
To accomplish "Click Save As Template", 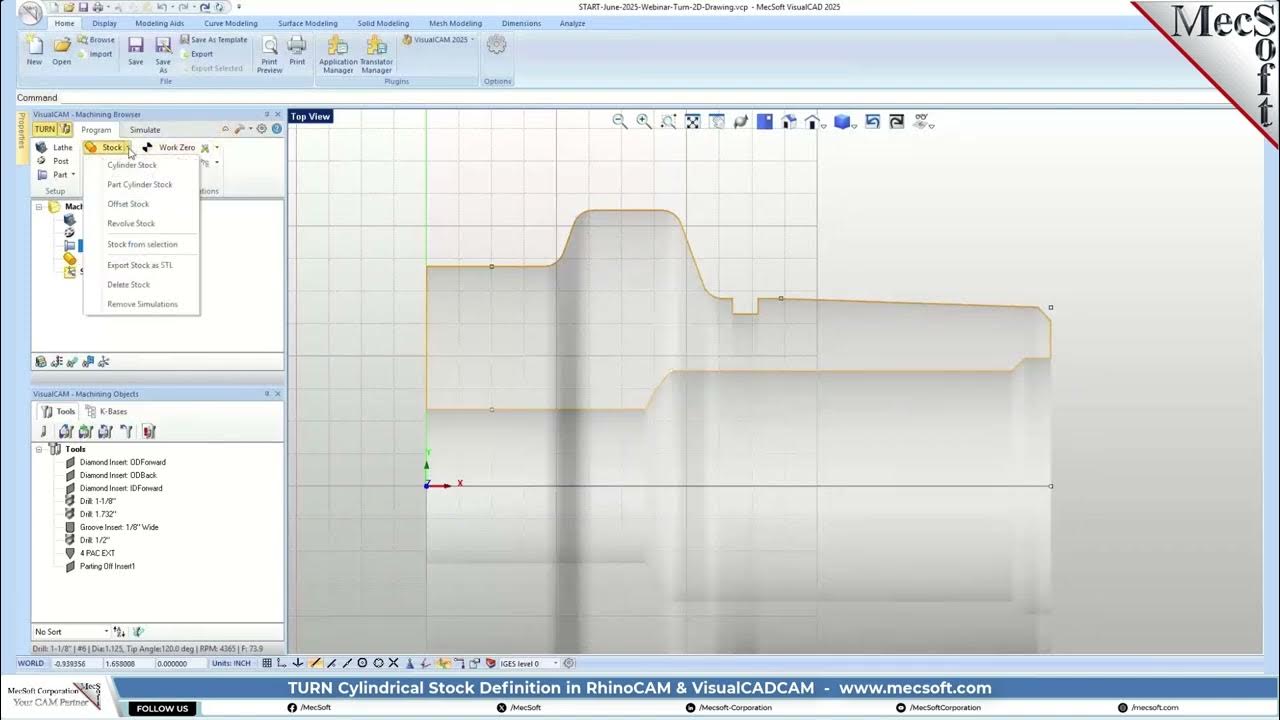I will point(214,40).
